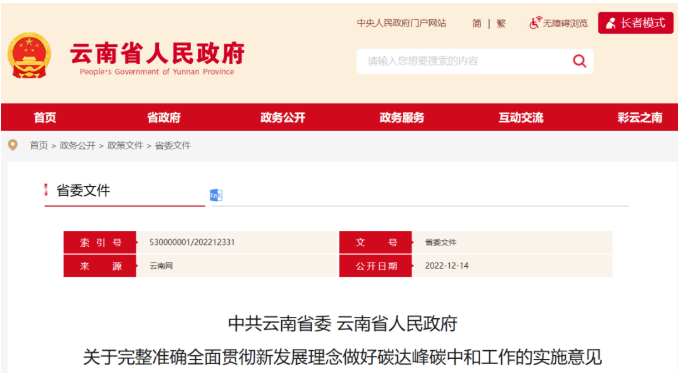The height and width of the screenshot is (373, 680).
Task: Go to 政务服务 in the navigation bar
Action: [402, 118]
